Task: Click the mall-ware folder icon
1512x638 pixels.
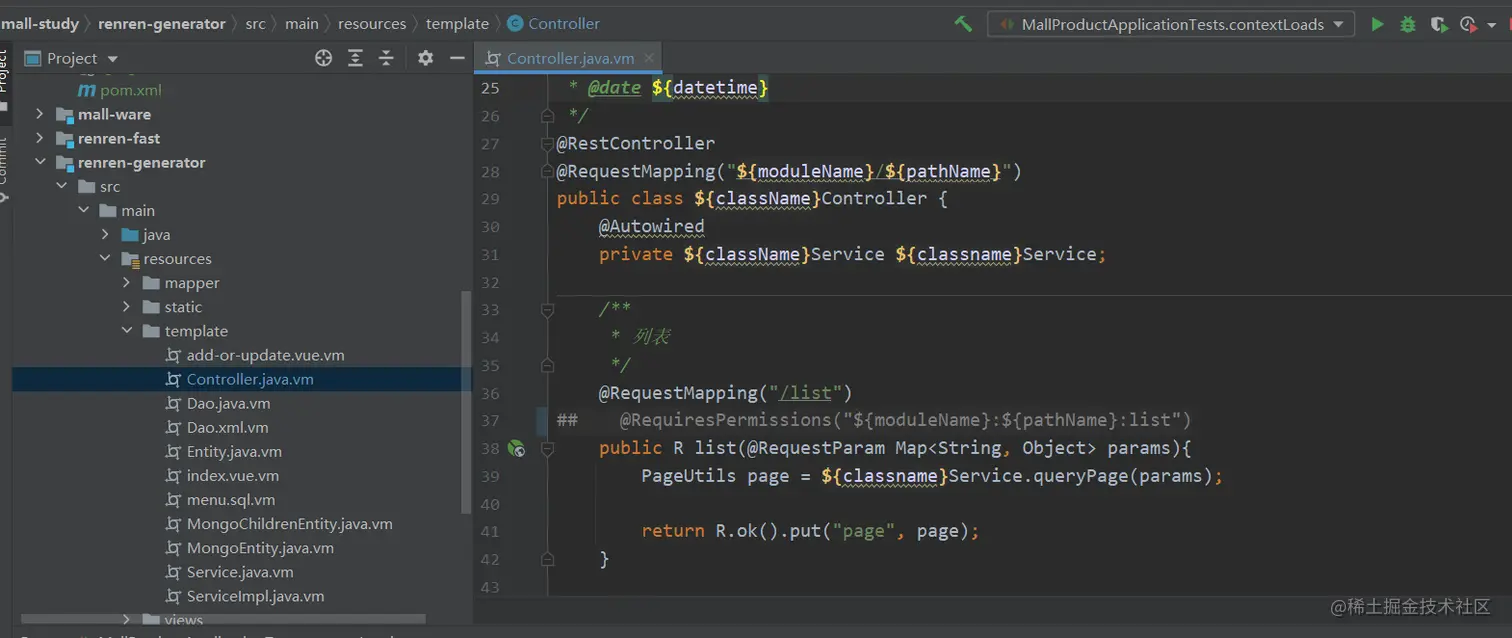Action: (x=65, y=115)
